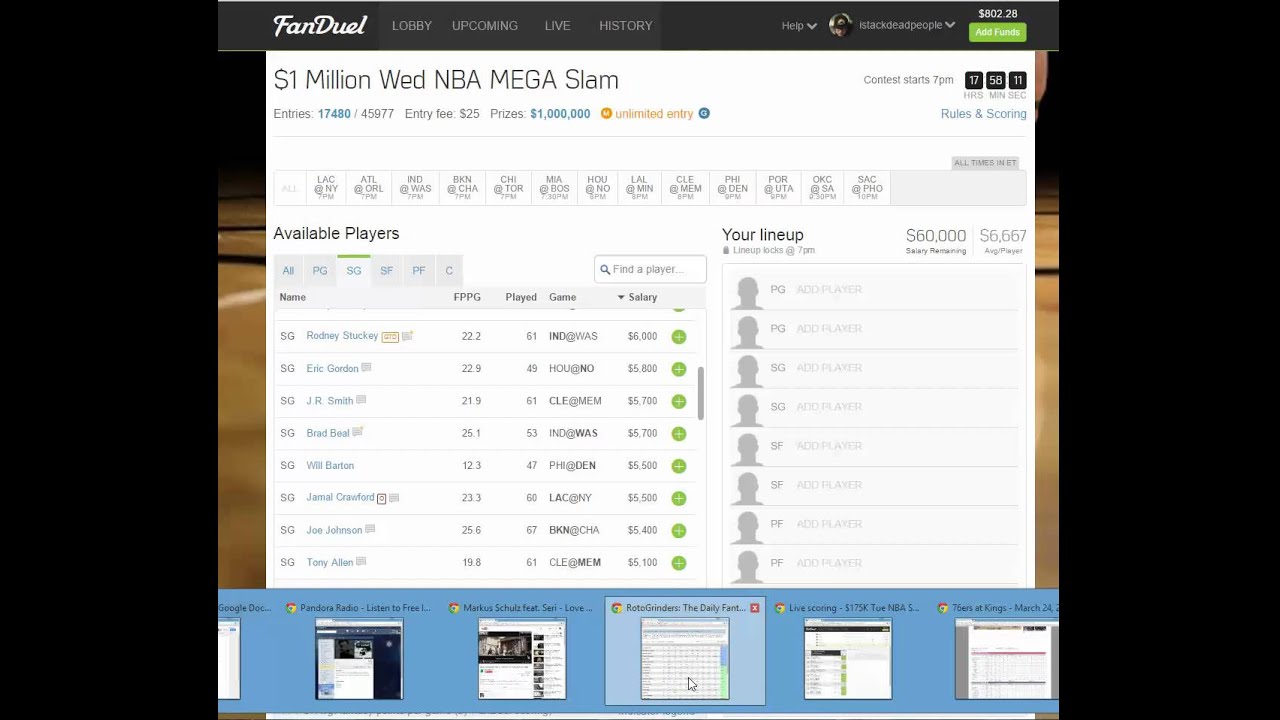This screenshot has width=1280, height=720.
Task: Add Tony Allen with the green plus
Action: (x=679, y=563)
